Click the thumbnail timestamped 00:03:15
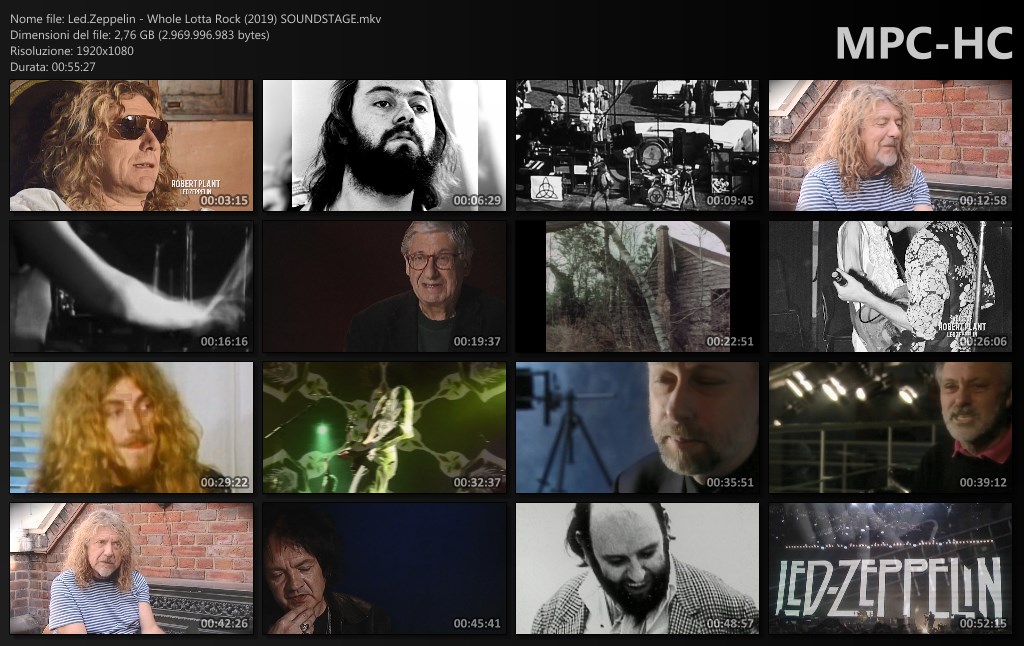This screenshot has height=646, width=1024. [131, 146]
